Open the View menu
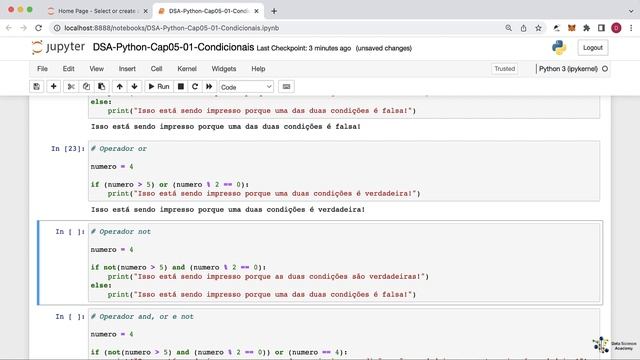This screenshot has width=640, height=360. pos(97,69)
